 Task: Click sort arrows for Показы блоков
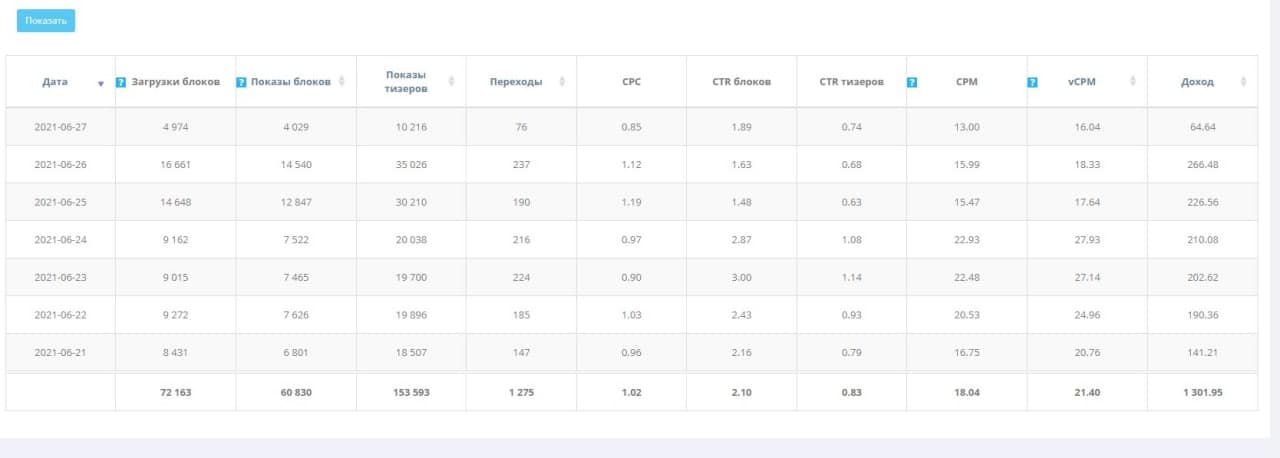pyautogui.click(x=343, y=82)
